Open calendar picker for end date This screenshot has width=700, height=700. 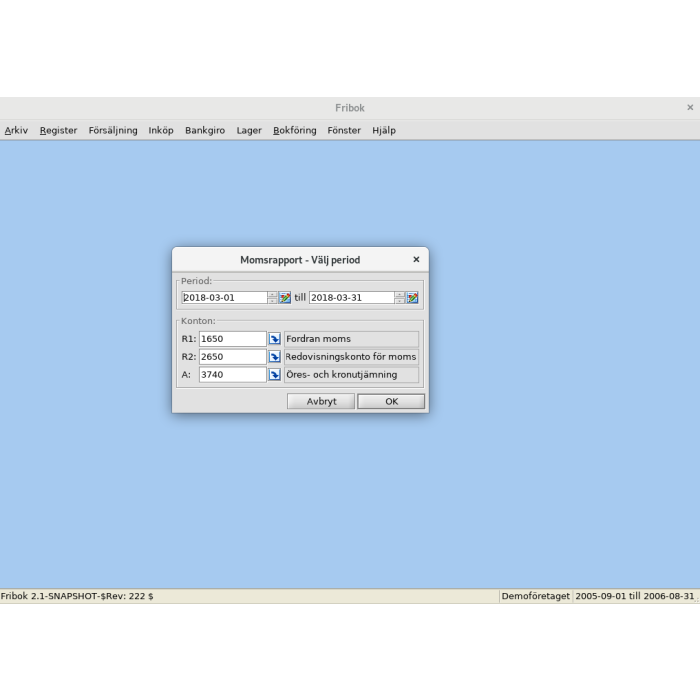click(x=412, y=298)
